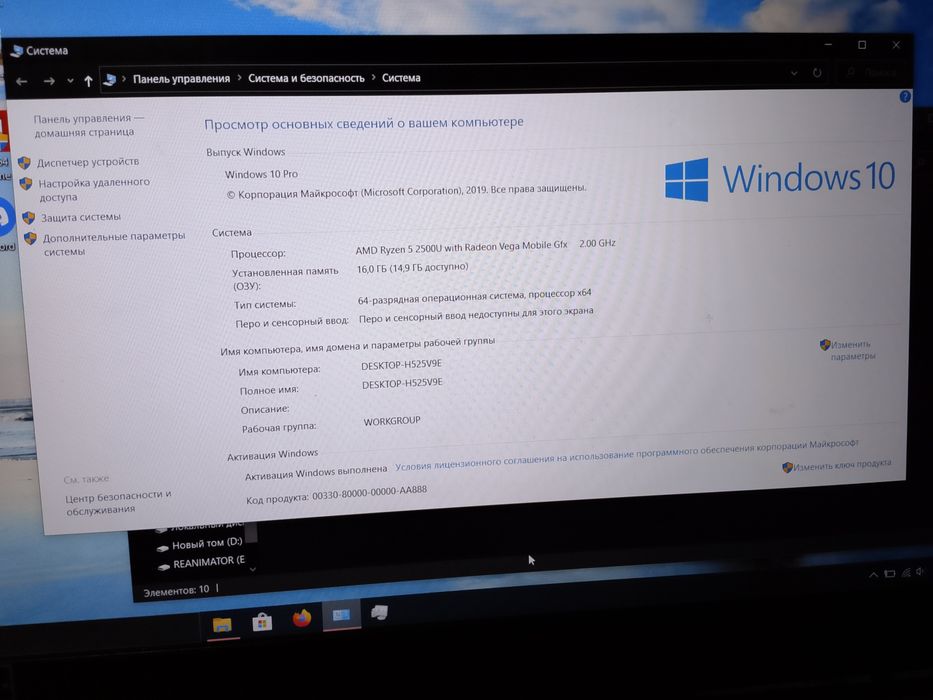
Task: Open the Microsoft license agreement terms link
Action: [627, 455]
